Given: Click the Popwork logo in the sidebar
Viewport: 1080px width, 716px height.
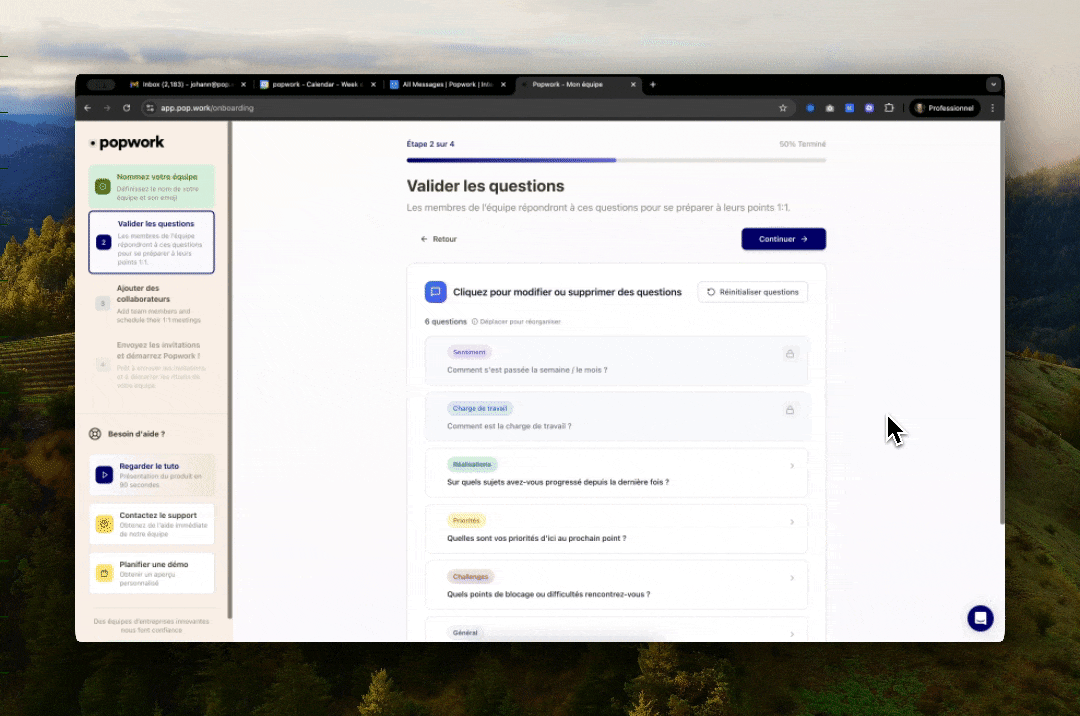Looking at the screenshot, I should tap(128, 142).
